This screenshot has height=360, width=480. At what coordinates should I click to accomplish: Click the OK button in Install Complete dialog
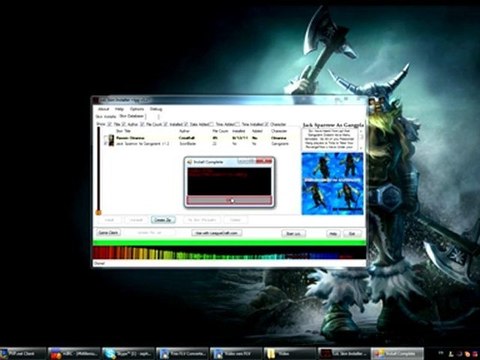point(229,200)
